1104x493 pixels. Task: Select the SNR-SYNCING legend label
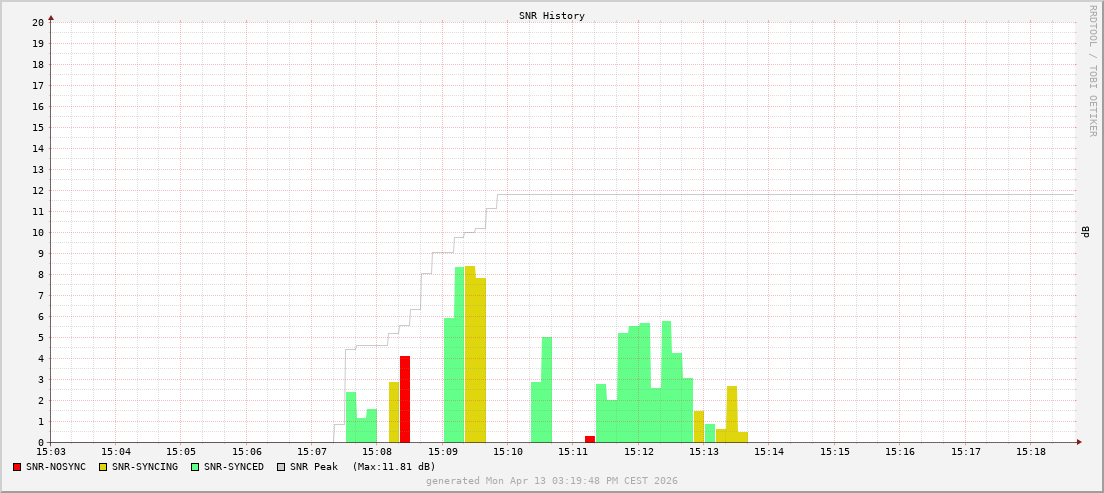coord(145,467)
